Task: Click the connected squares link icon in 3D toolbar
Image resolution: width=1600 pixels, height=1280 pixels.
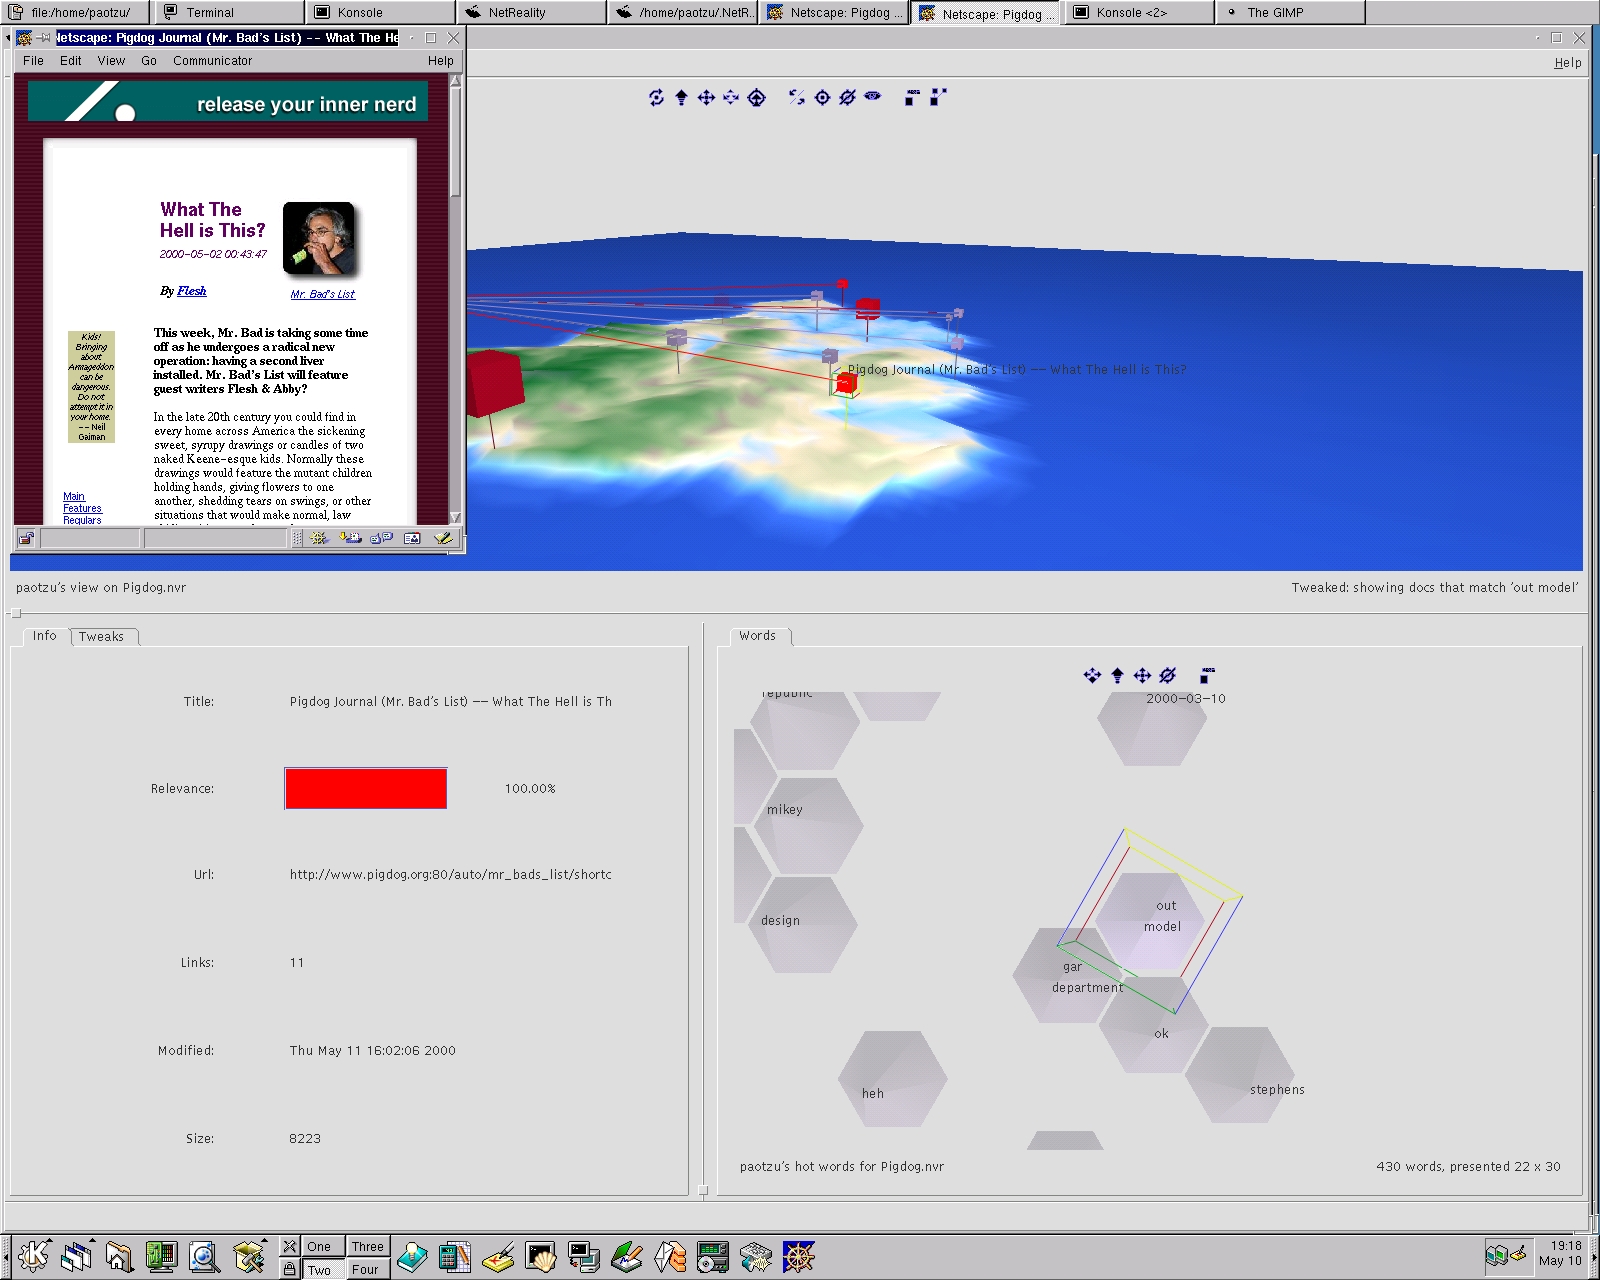Action: coord(938,97)
